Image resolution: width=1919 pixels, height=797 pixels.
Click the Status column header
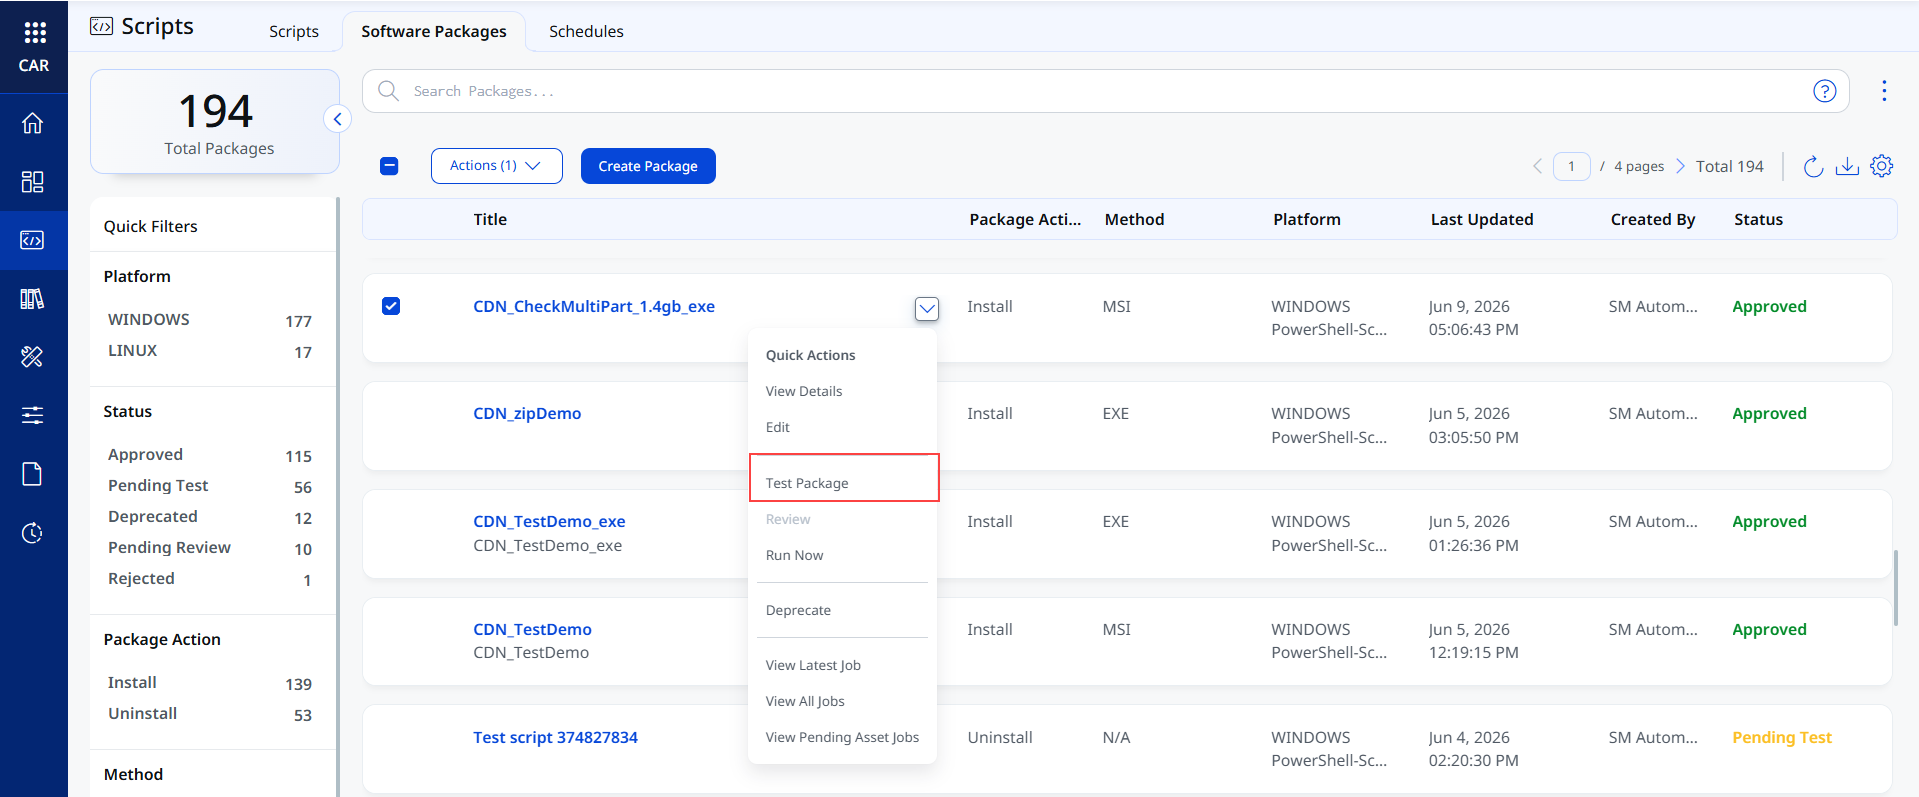[x=1758, y=219]
